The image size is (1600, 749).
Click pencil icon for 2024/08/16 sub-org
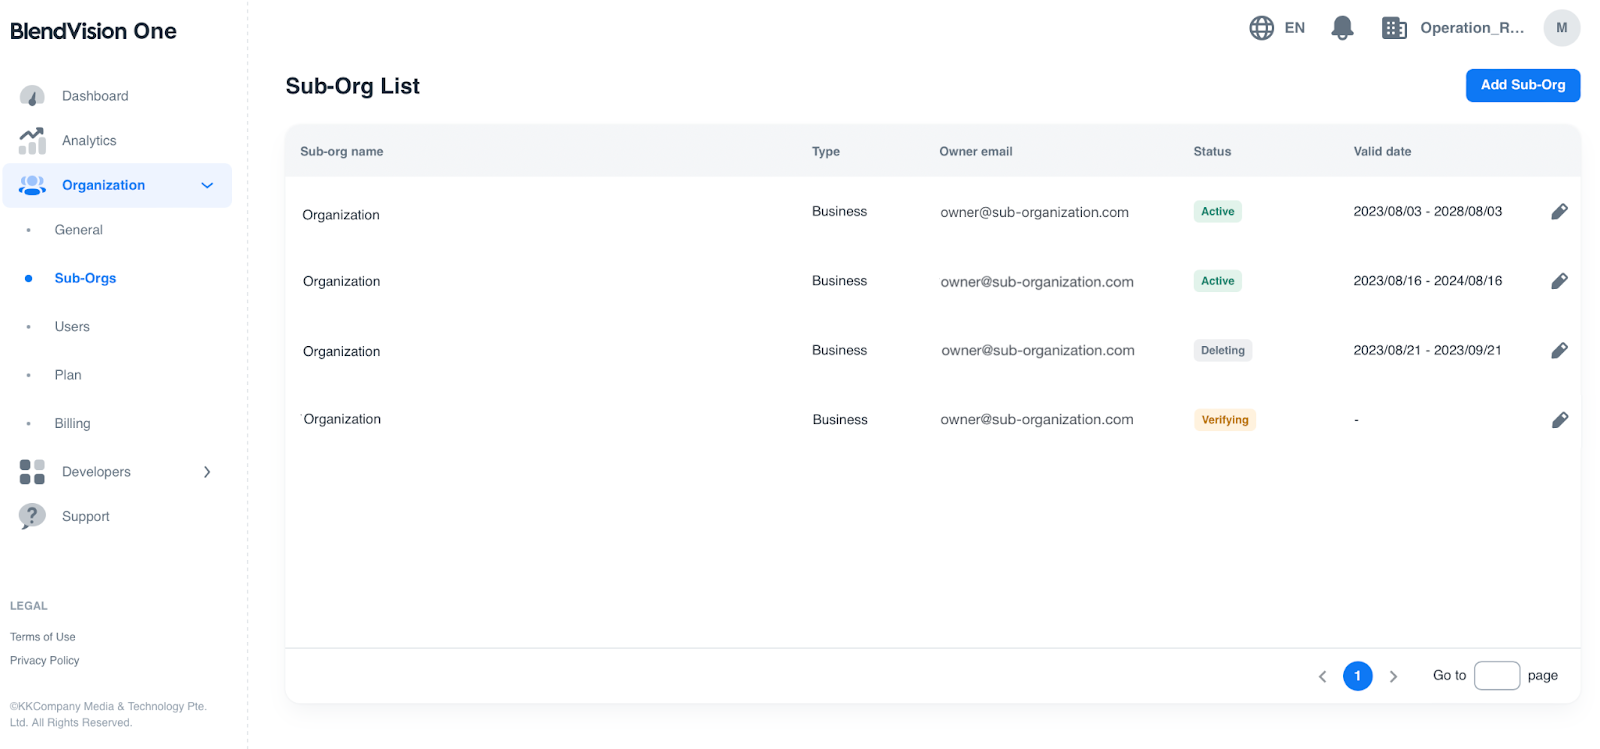point(1559,281)
